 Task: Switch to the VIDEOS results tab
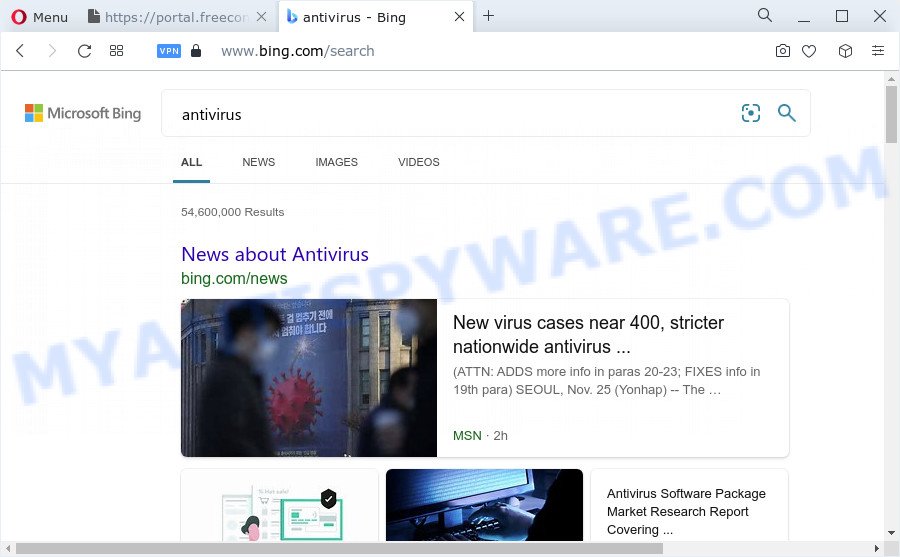[418, 163]
